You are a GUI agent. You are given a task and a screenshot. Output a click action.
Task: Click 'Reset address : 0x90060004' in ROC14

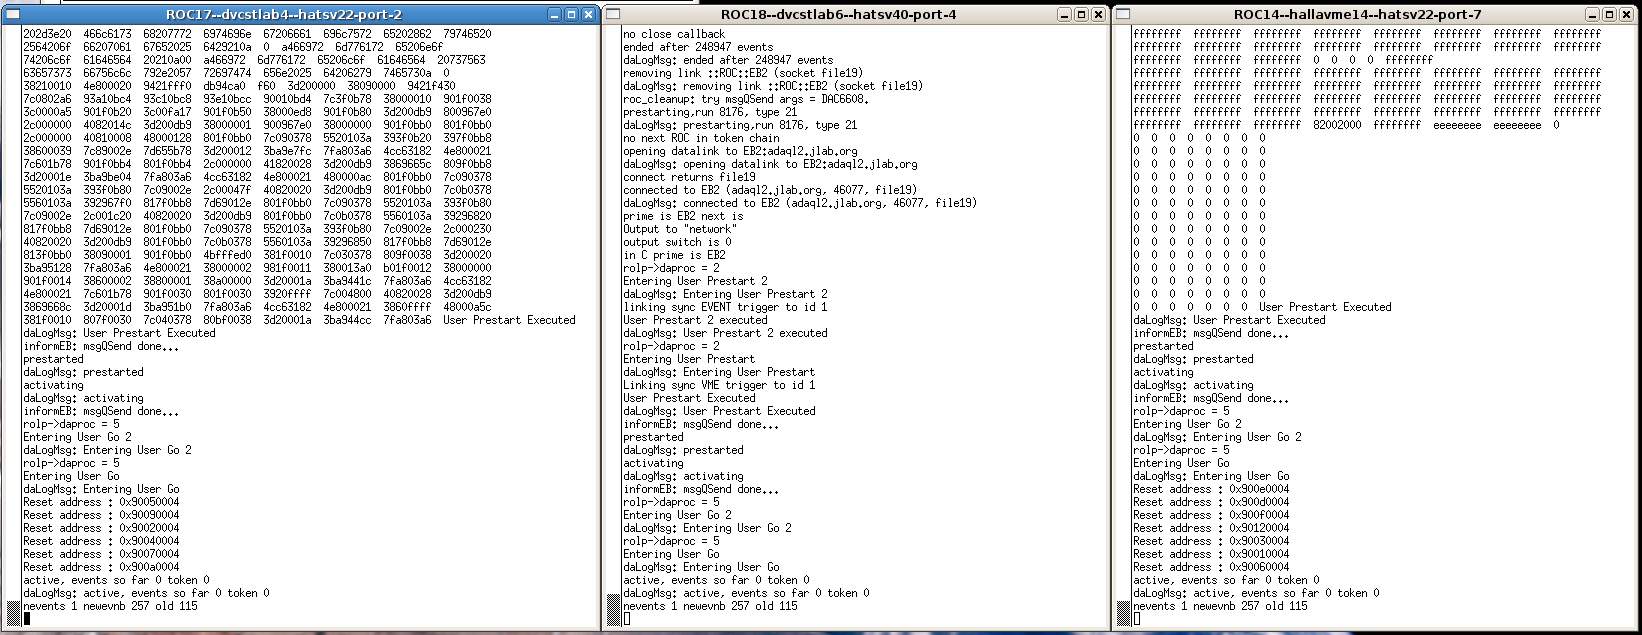pos(1211,567)
